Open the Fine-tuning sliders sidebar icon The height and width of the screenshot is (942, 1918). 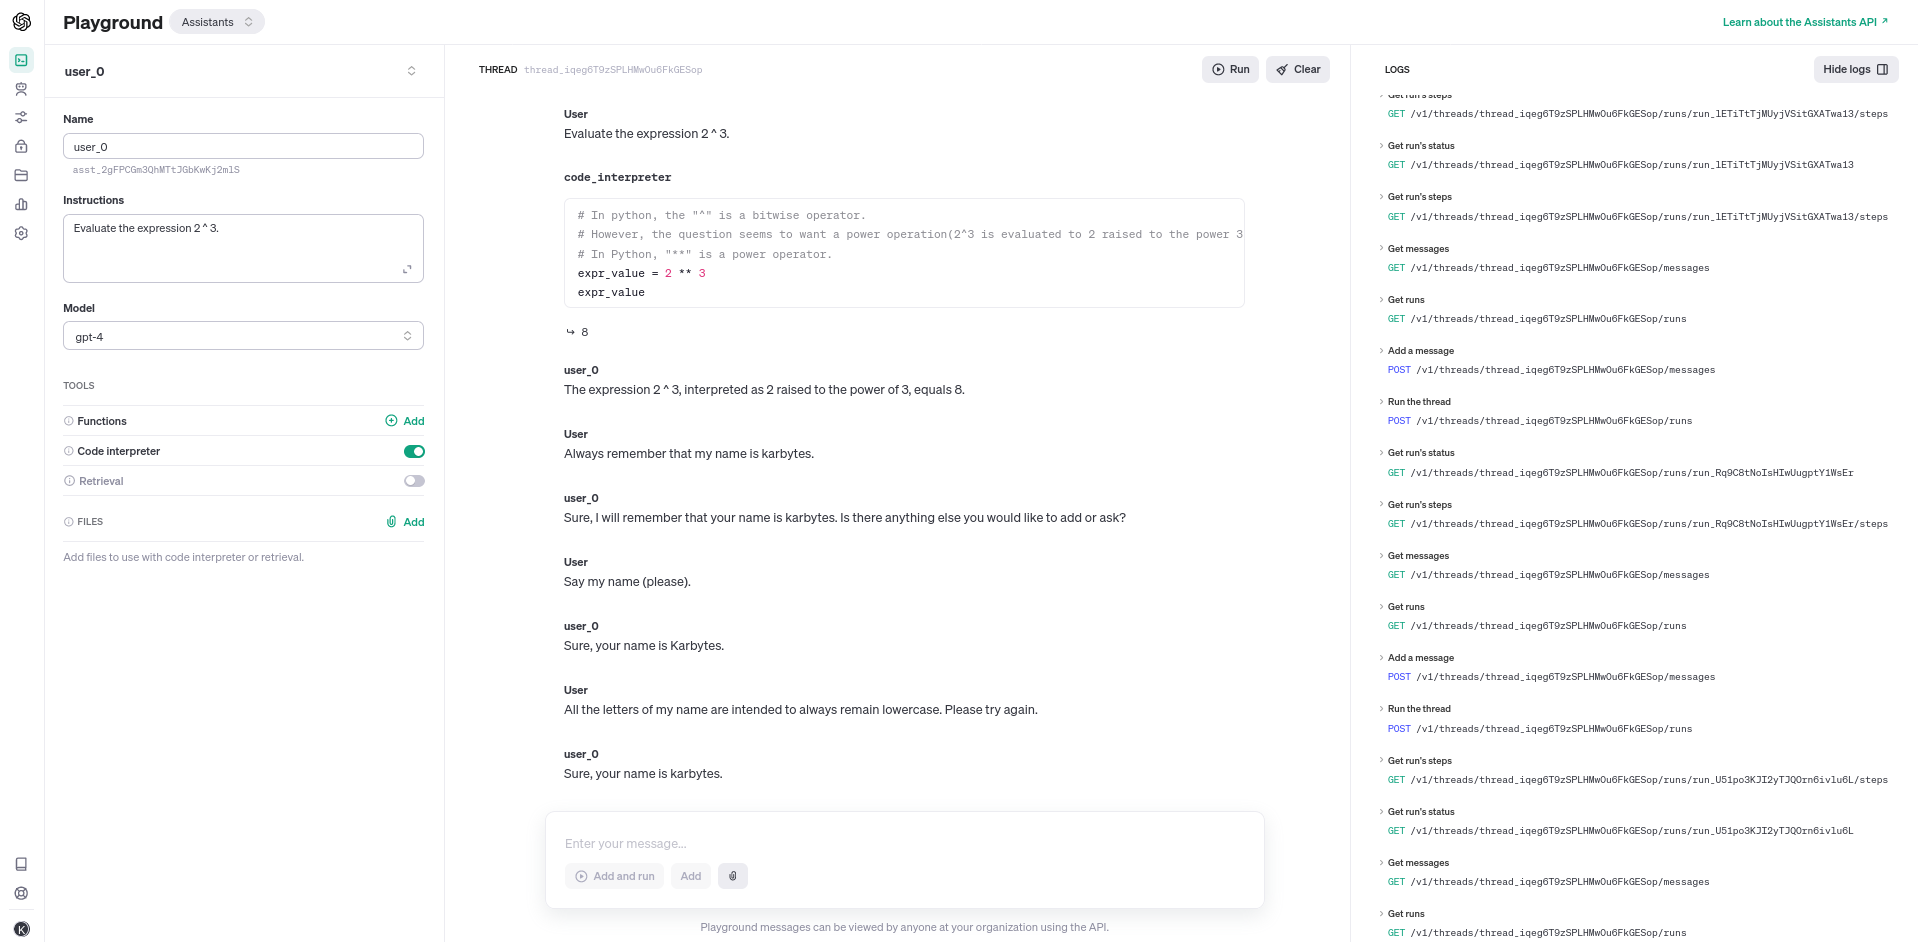pos(21,117)
